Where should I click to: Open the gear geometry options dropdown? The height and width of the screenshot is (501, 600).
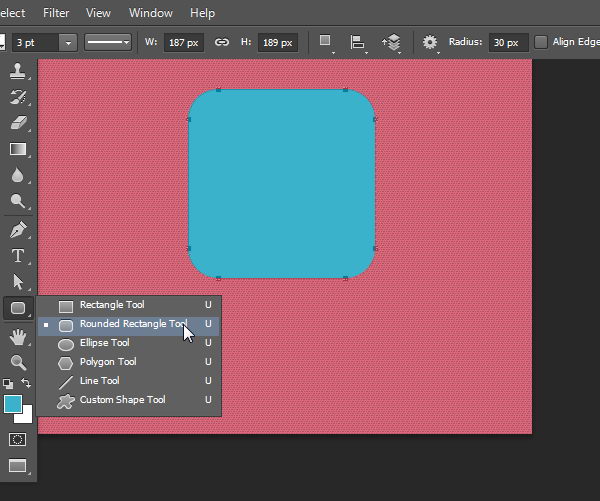click(430, 42)
